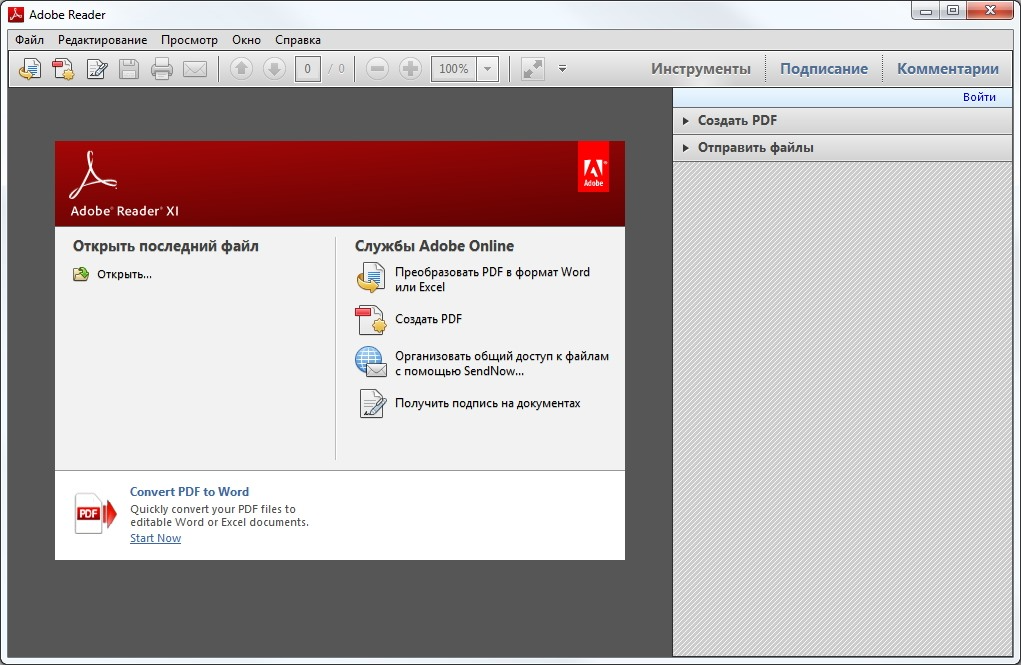Expand the Создать PDF panel section

[x=842, y=120]
